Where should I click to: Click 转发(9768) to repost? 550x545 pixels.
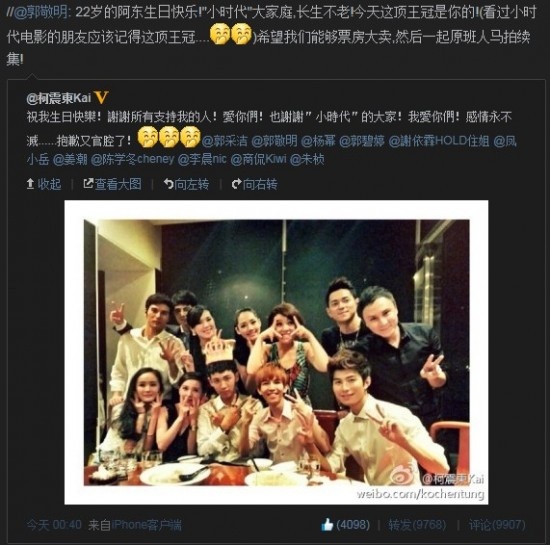click(417, 525)
